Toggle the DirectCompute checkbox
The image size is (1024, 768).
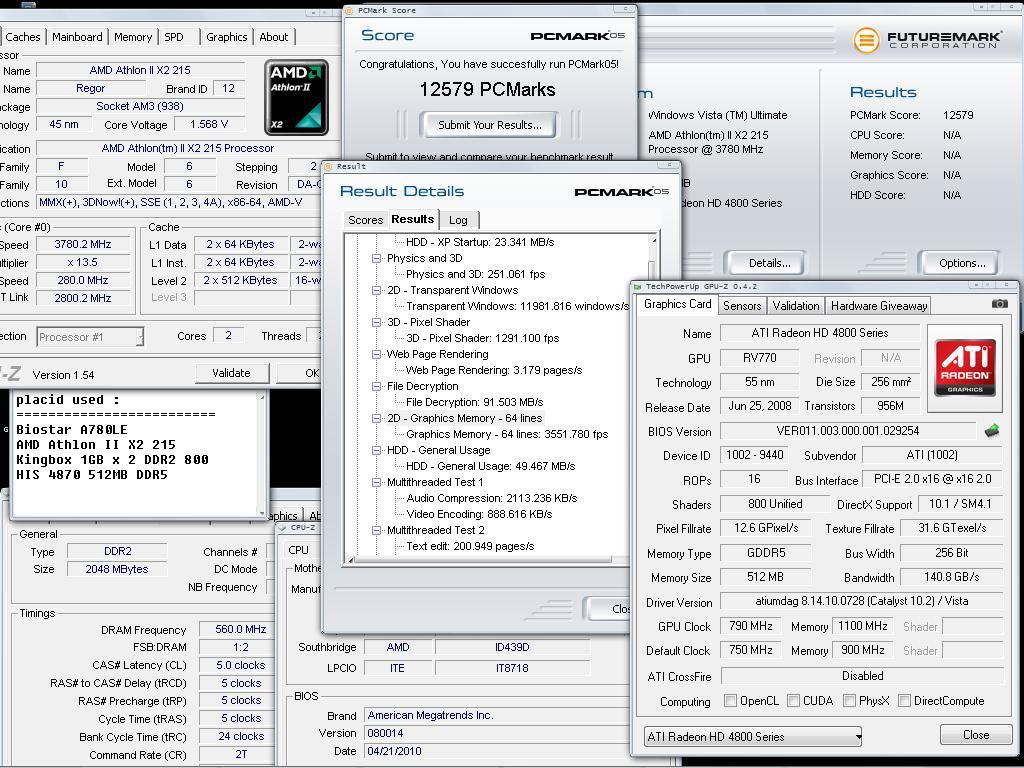pyautogui.click(x=904, y=701)
